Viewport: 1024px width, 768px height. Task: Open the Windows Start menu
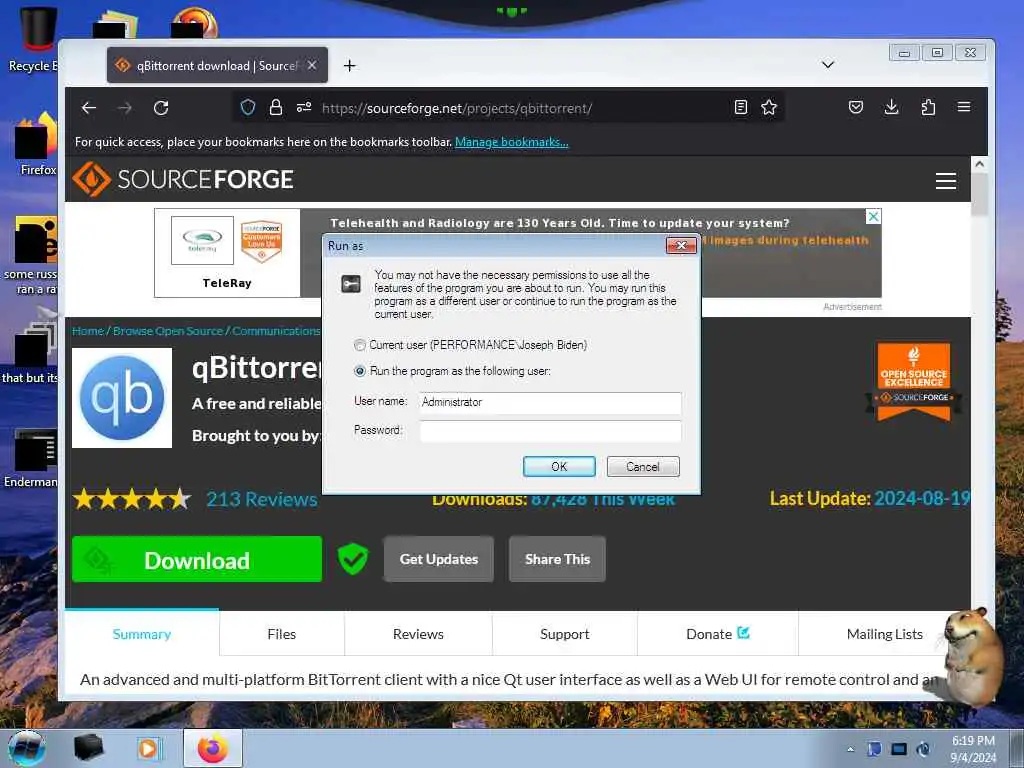27,748
